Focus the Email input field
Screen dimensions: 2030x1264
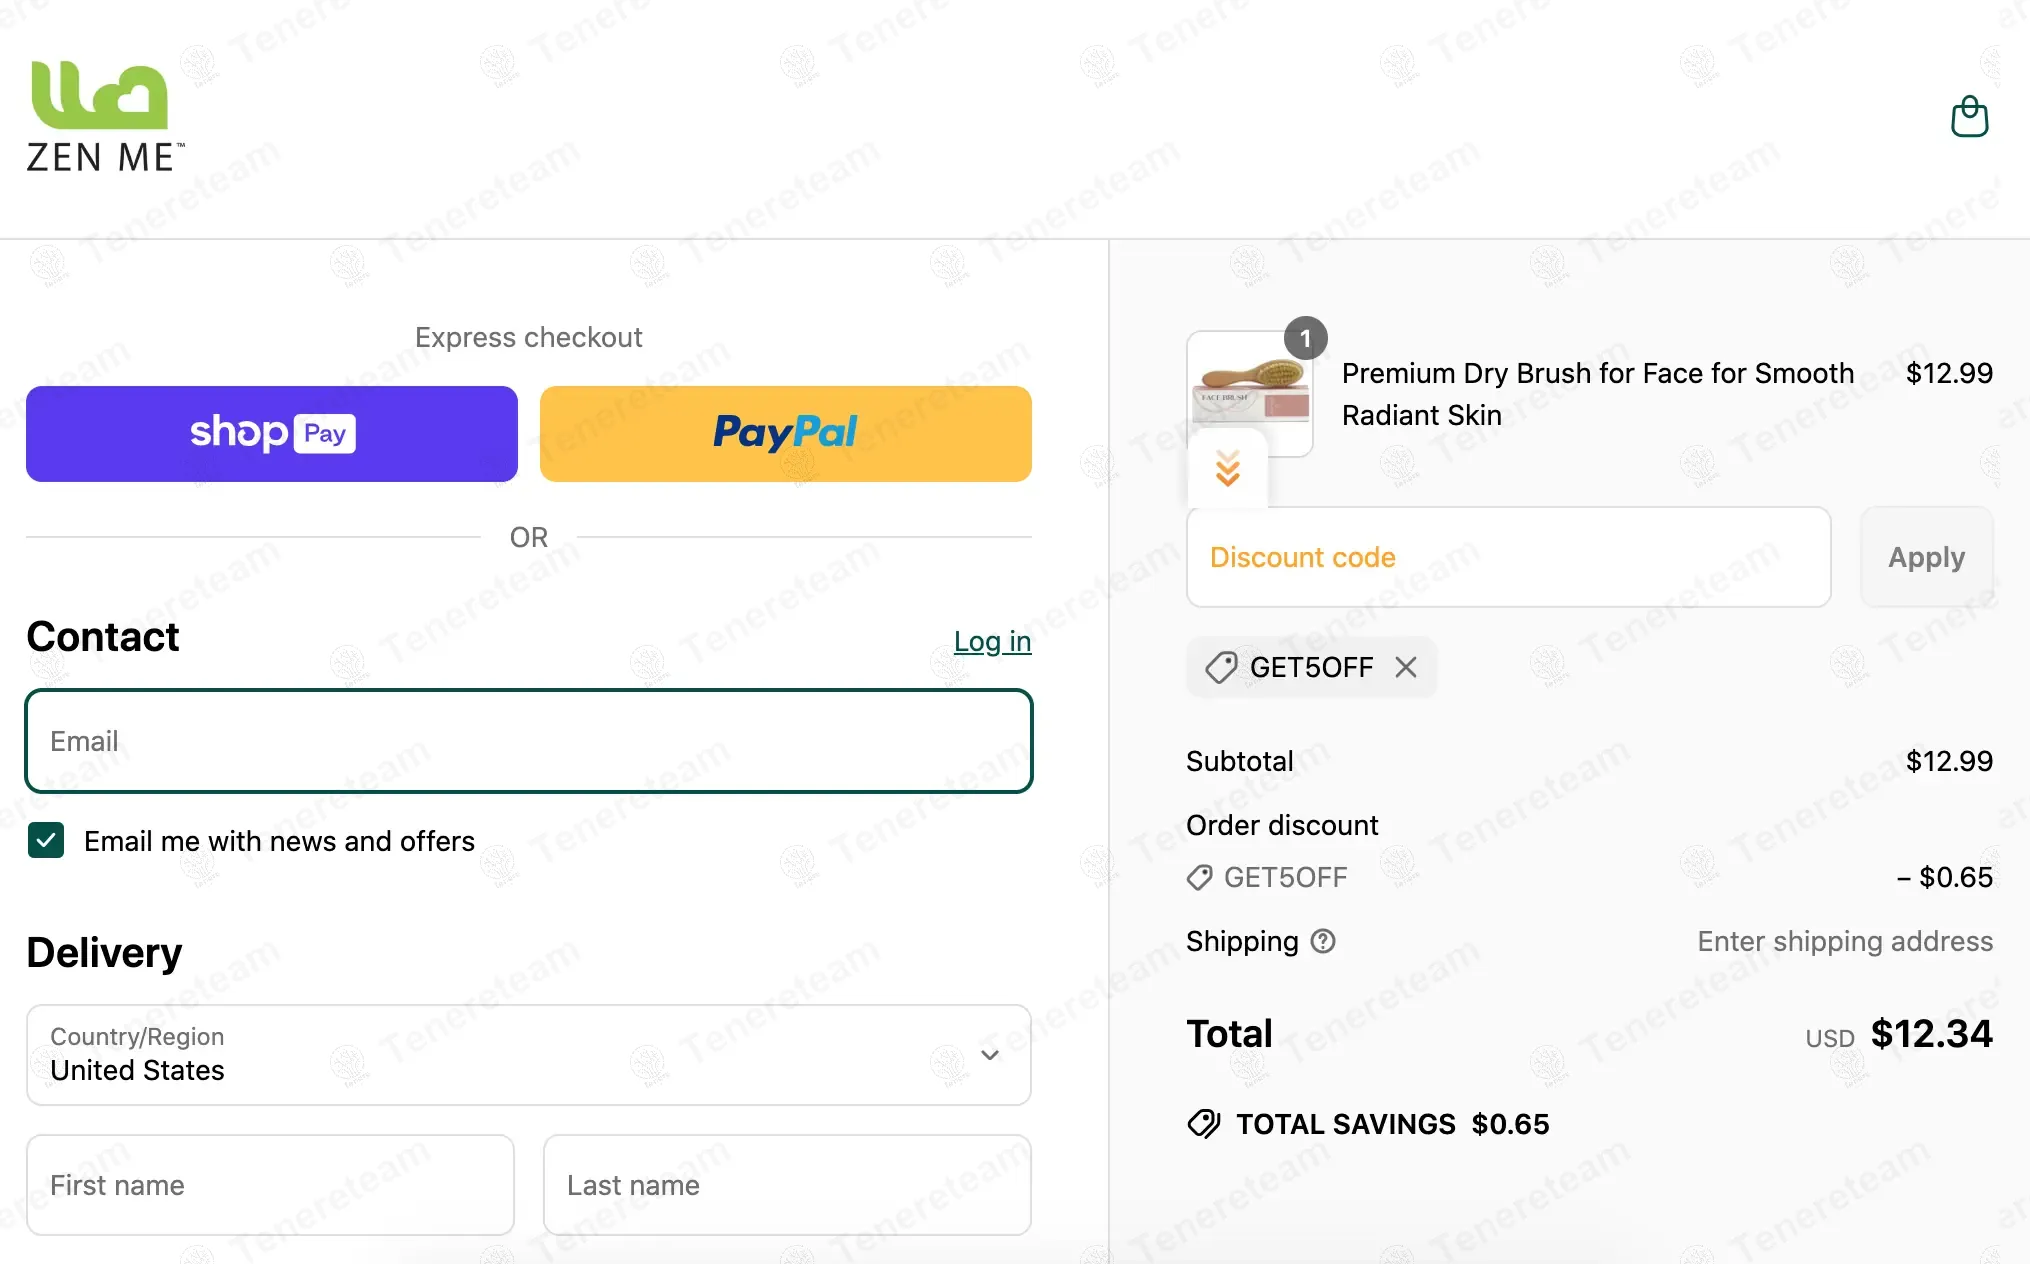[x=529, y=741]
